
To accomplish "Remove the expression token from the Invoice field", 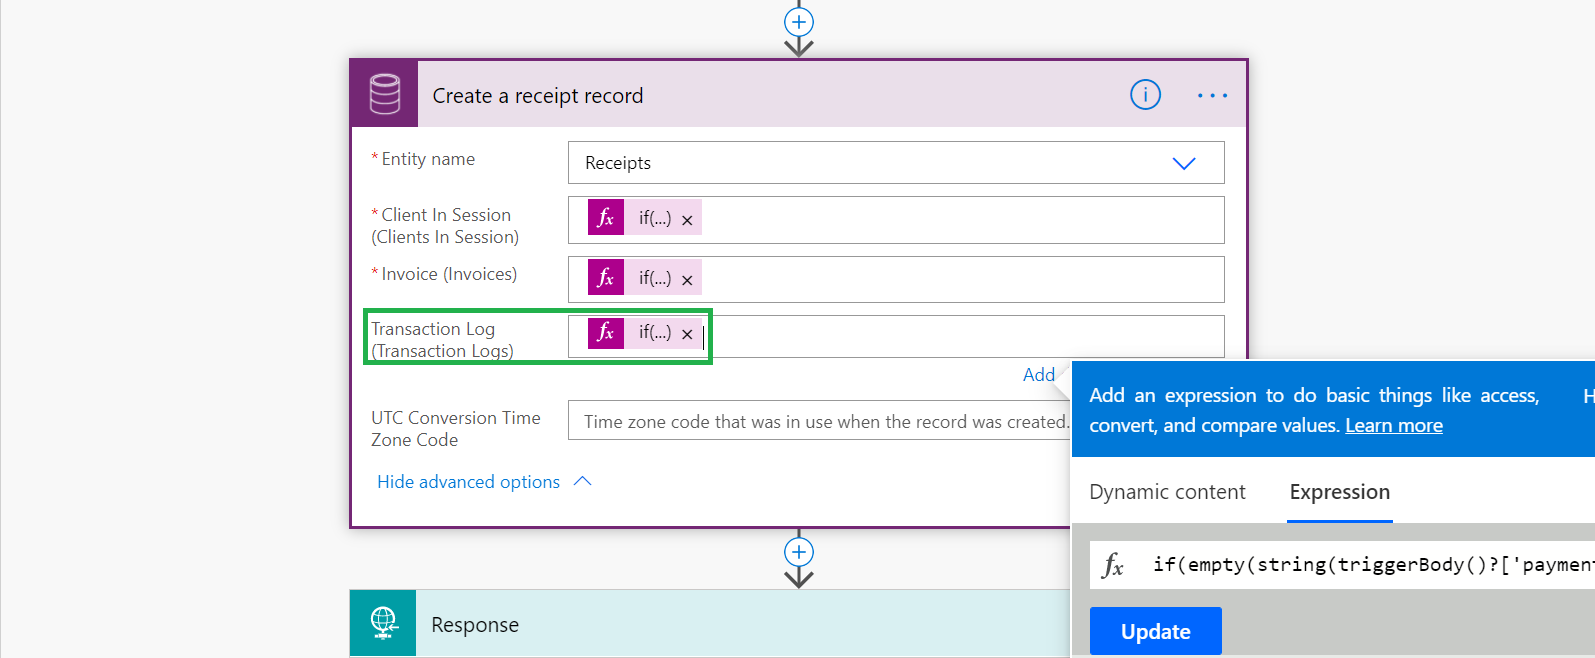I will [687, 280].
